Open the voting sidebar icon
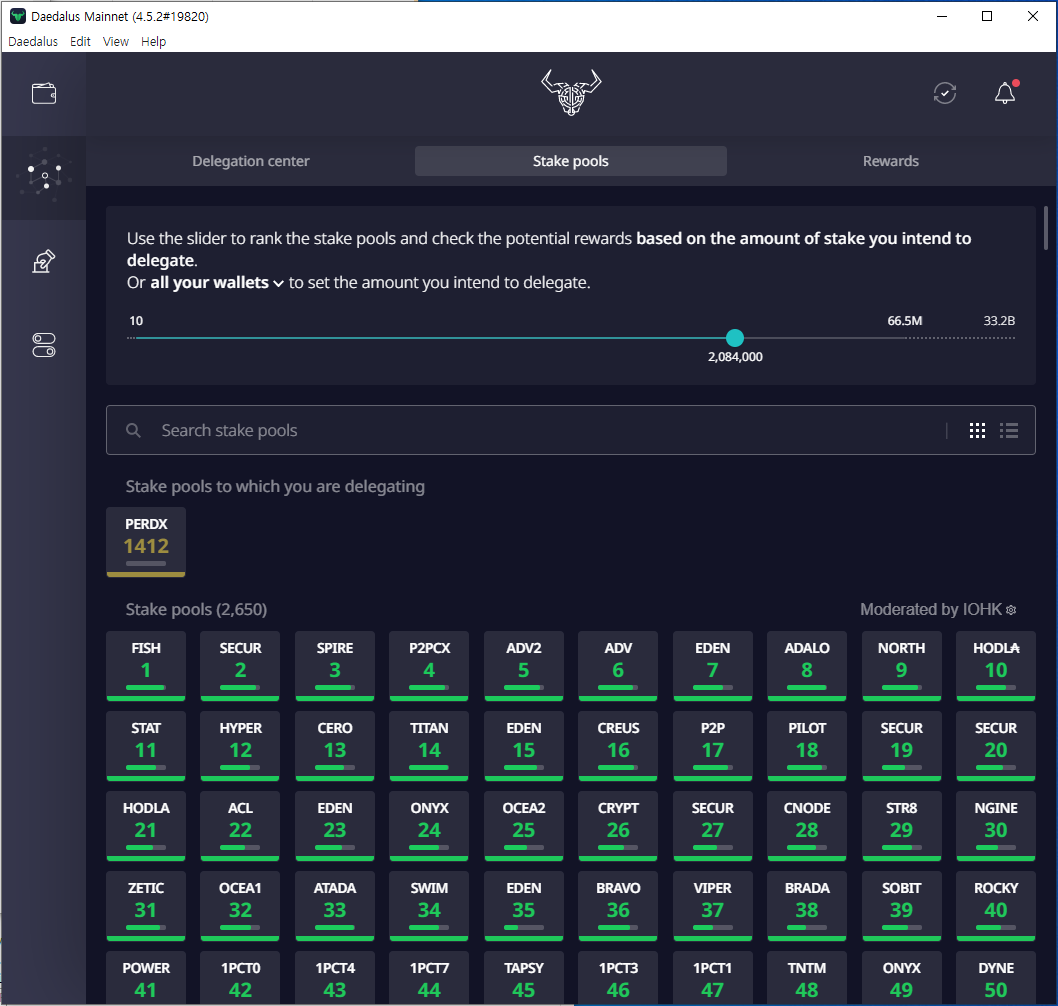 pyautogui.click(x=44, y=261)
